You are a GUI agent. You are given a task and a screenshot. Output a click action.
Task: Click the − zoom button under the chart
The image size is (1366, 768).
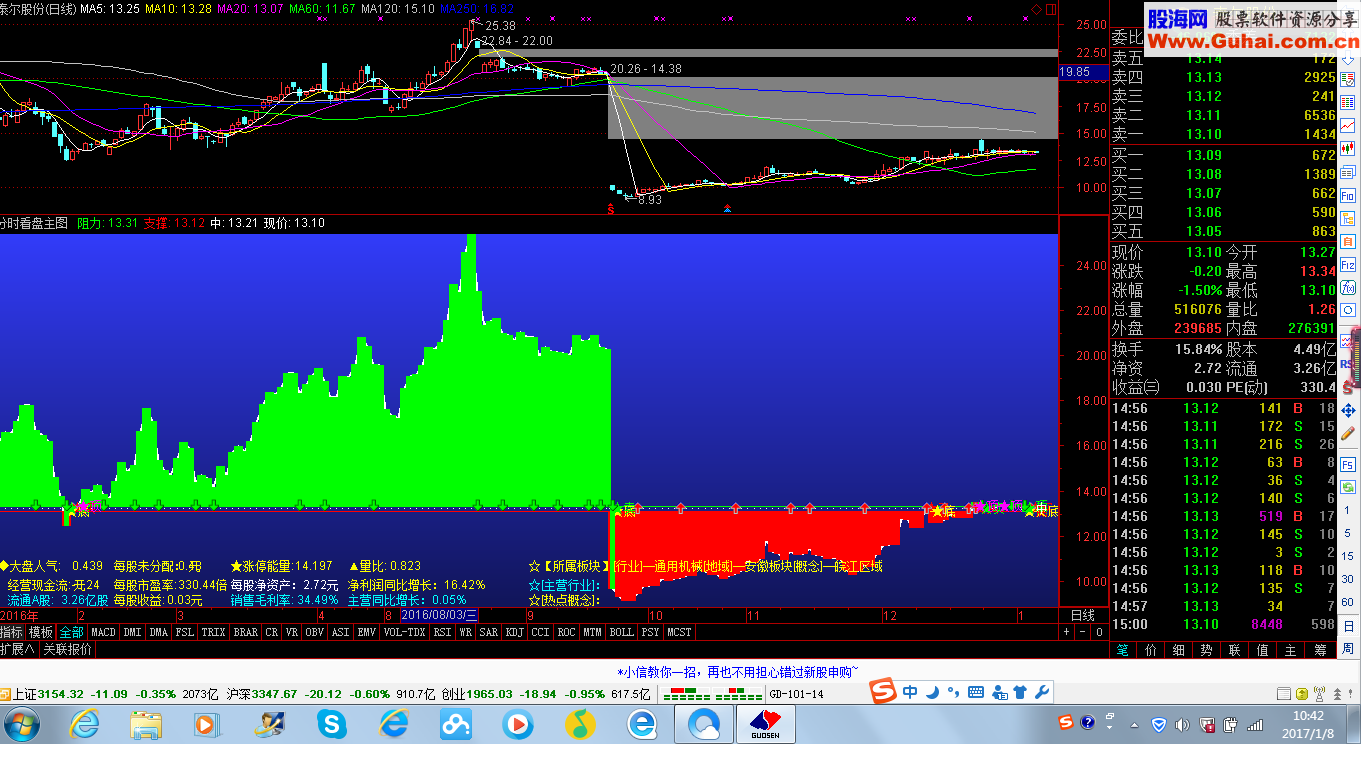(x=1083, y=632)
